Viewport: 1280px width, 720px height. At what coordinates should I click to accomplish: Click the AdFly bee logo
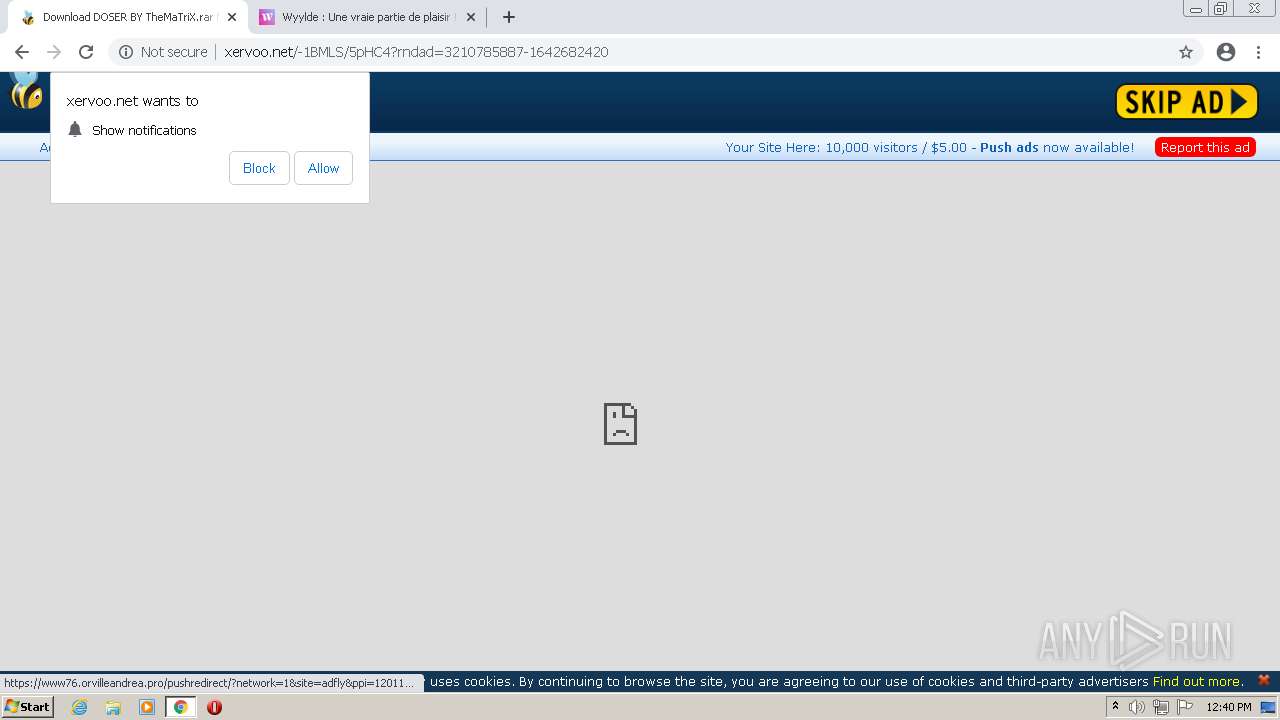coord(26,90)
